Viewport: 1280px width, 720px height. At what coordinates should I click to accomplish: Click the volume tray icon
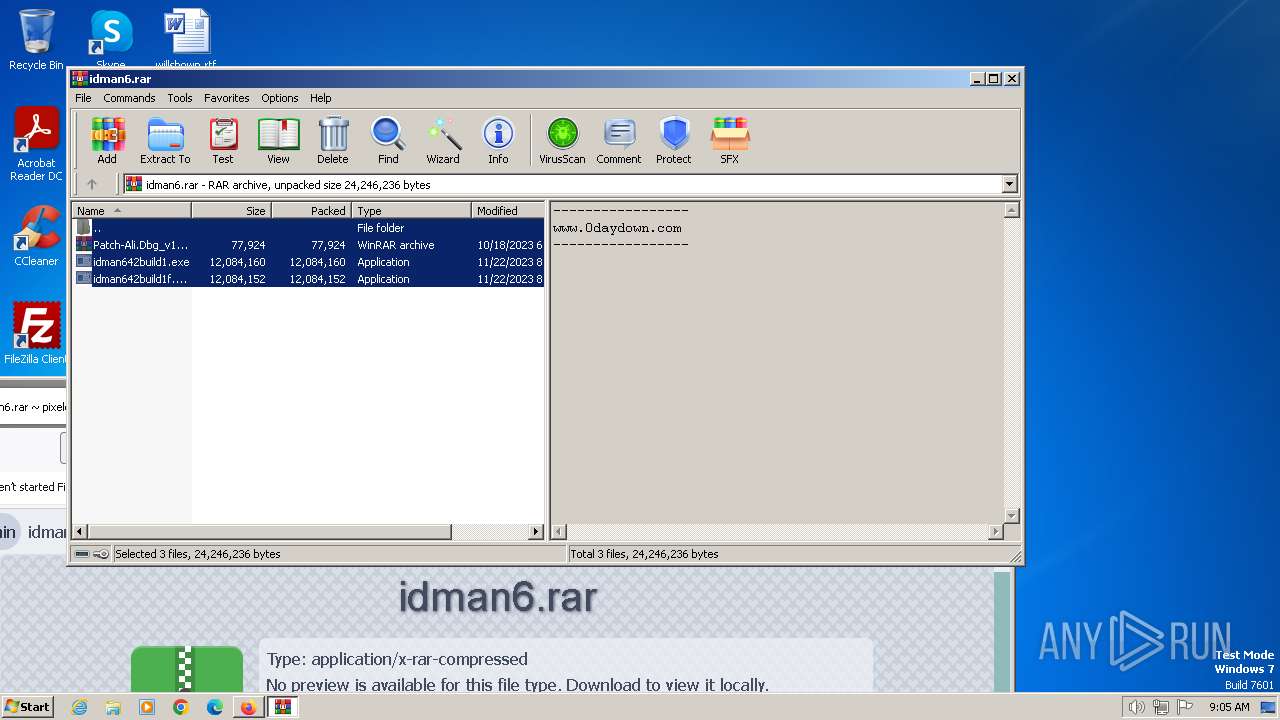tap(1136, 707)
